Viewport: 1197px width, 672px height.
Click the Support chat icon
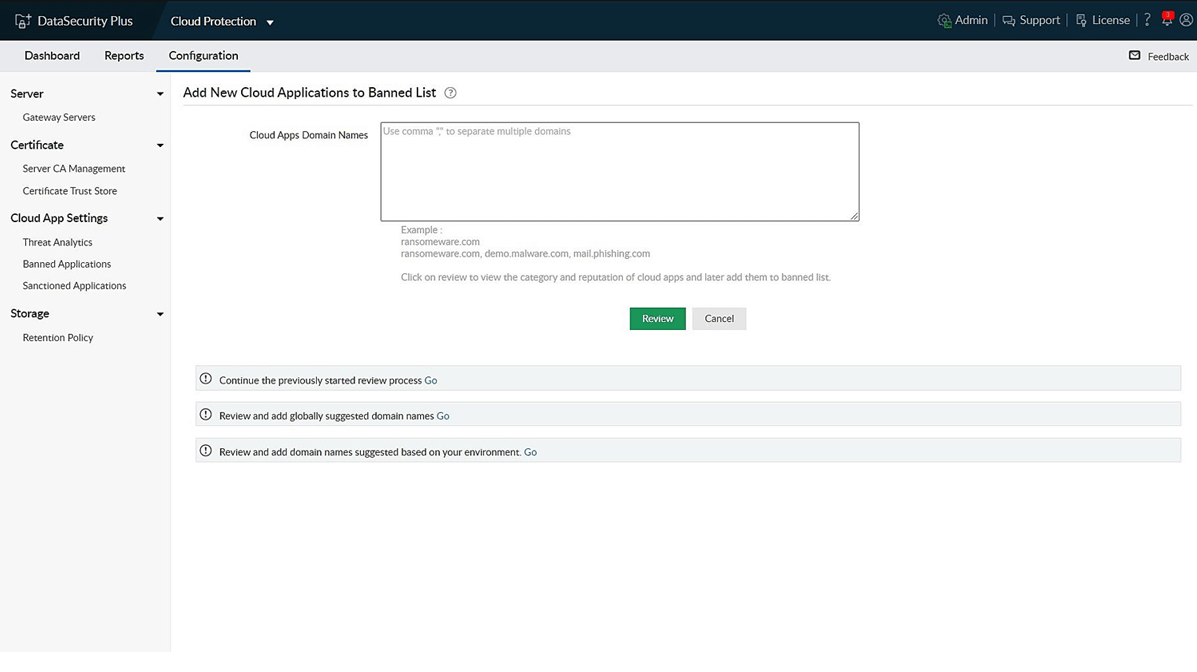point(1009,19)
